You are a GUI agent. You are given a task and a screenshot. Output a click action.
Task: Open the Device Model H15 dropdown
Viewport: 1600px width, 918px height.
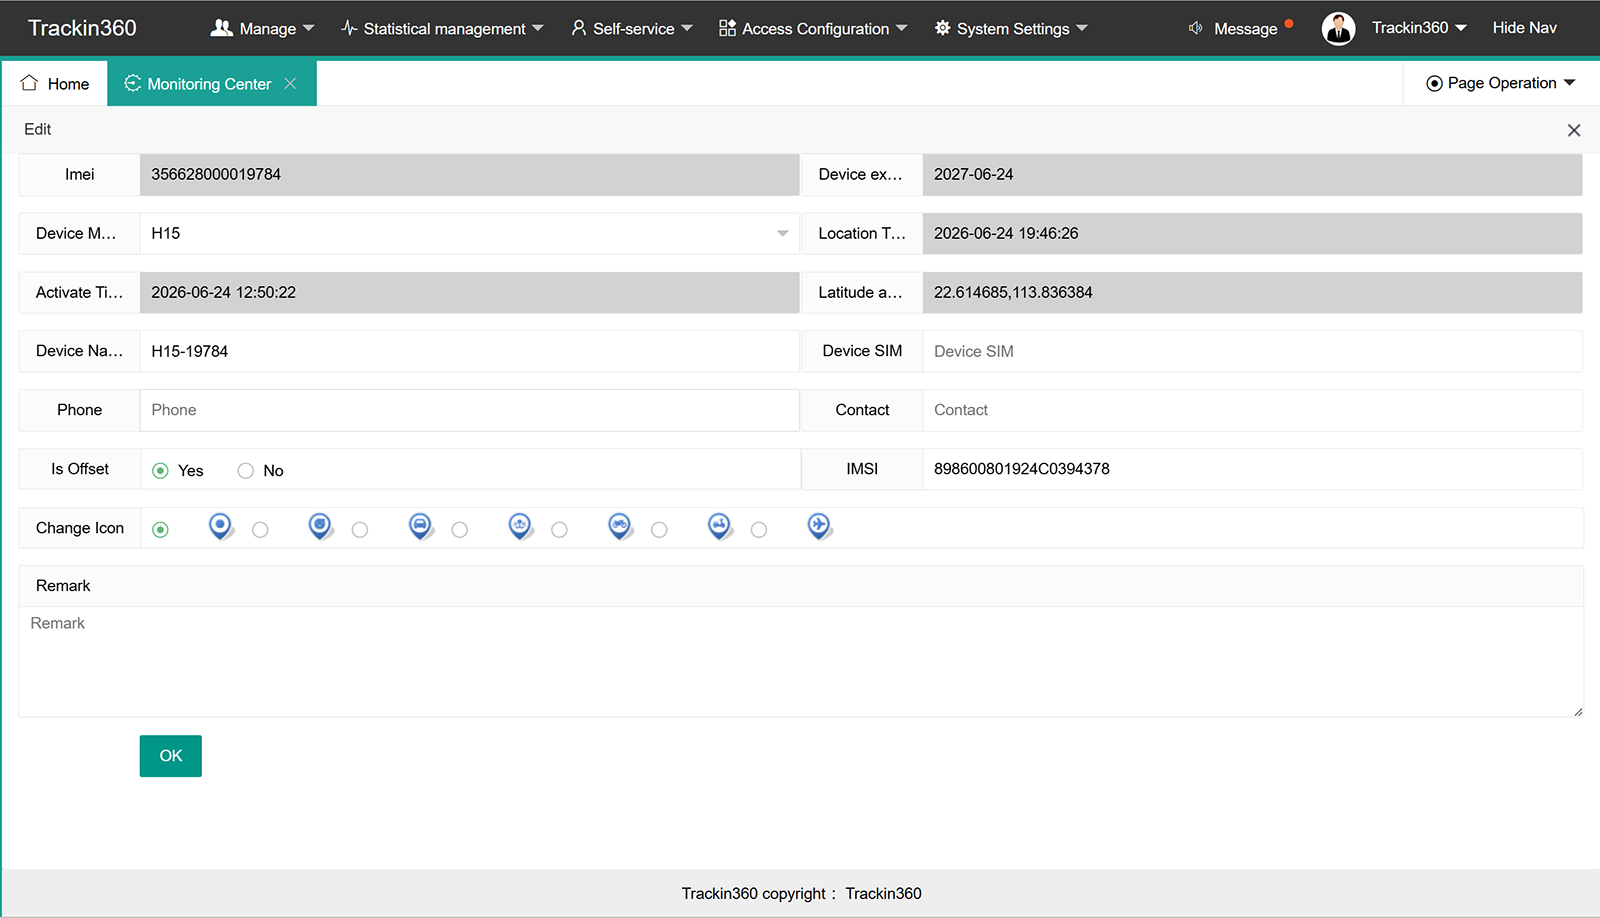coord(469,233)
